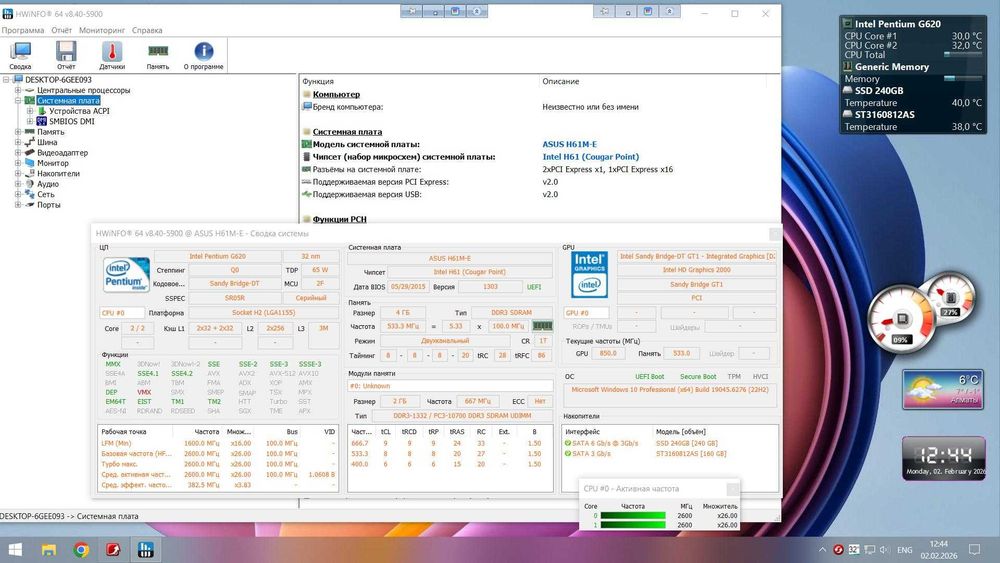Click the 'Socket H2 (LGA1155)' platform field
This screenshot has height=563, width=1000.
click(x=263, y=313)
